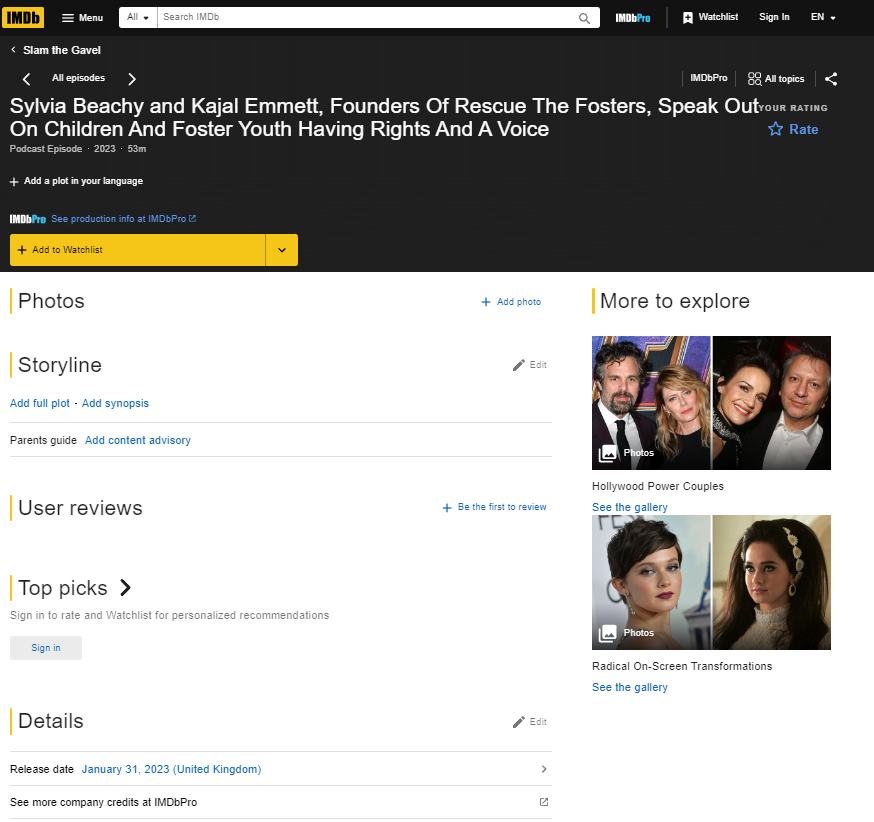
Task: Open See more company credits at IMDbPro
Action: pos(104,802)
